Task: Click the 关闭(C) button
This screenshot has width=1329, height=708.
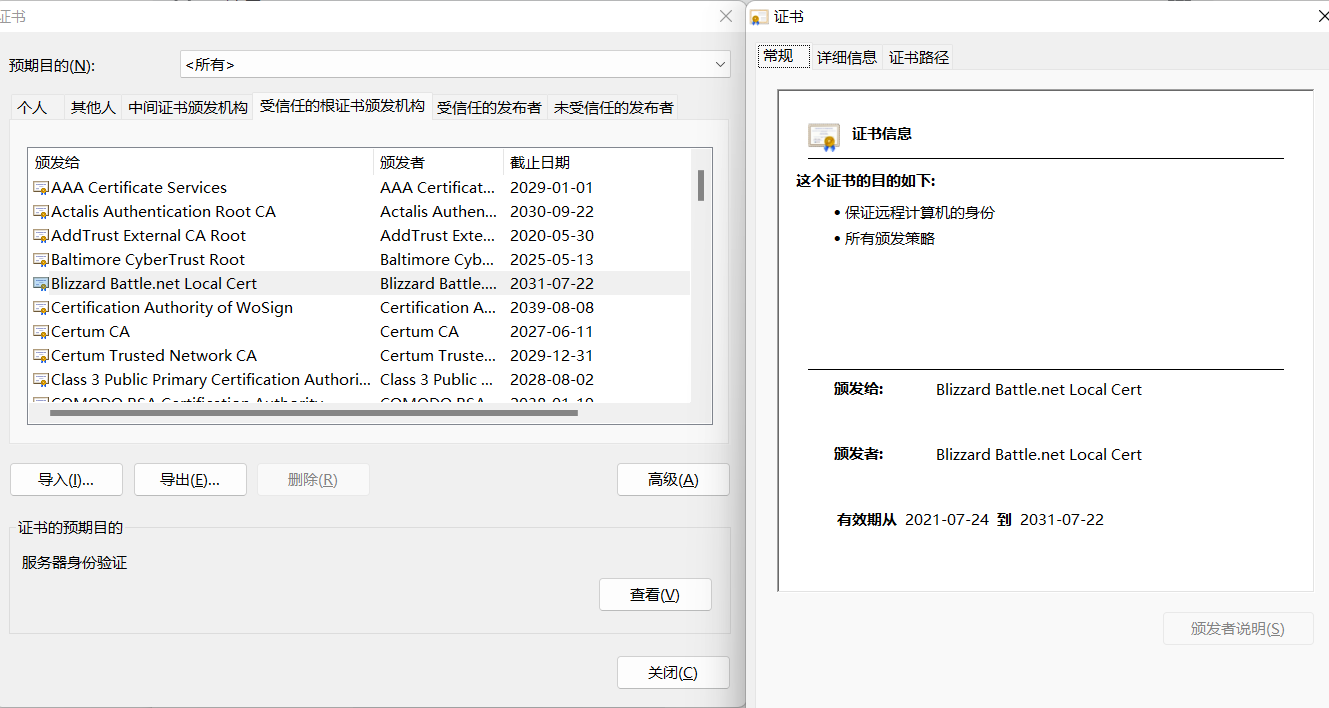Action: point(673,672)
